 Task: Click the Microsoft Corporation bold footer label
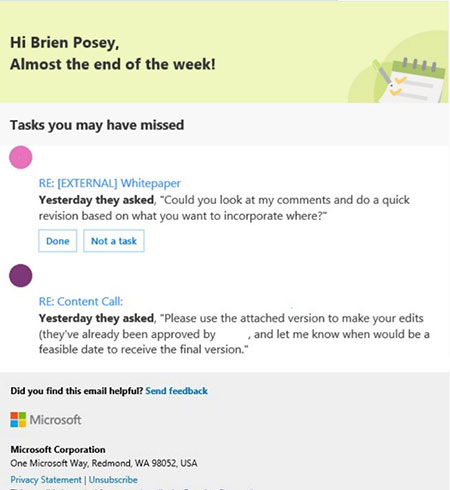pyautogui.click(x=58, y=449)
